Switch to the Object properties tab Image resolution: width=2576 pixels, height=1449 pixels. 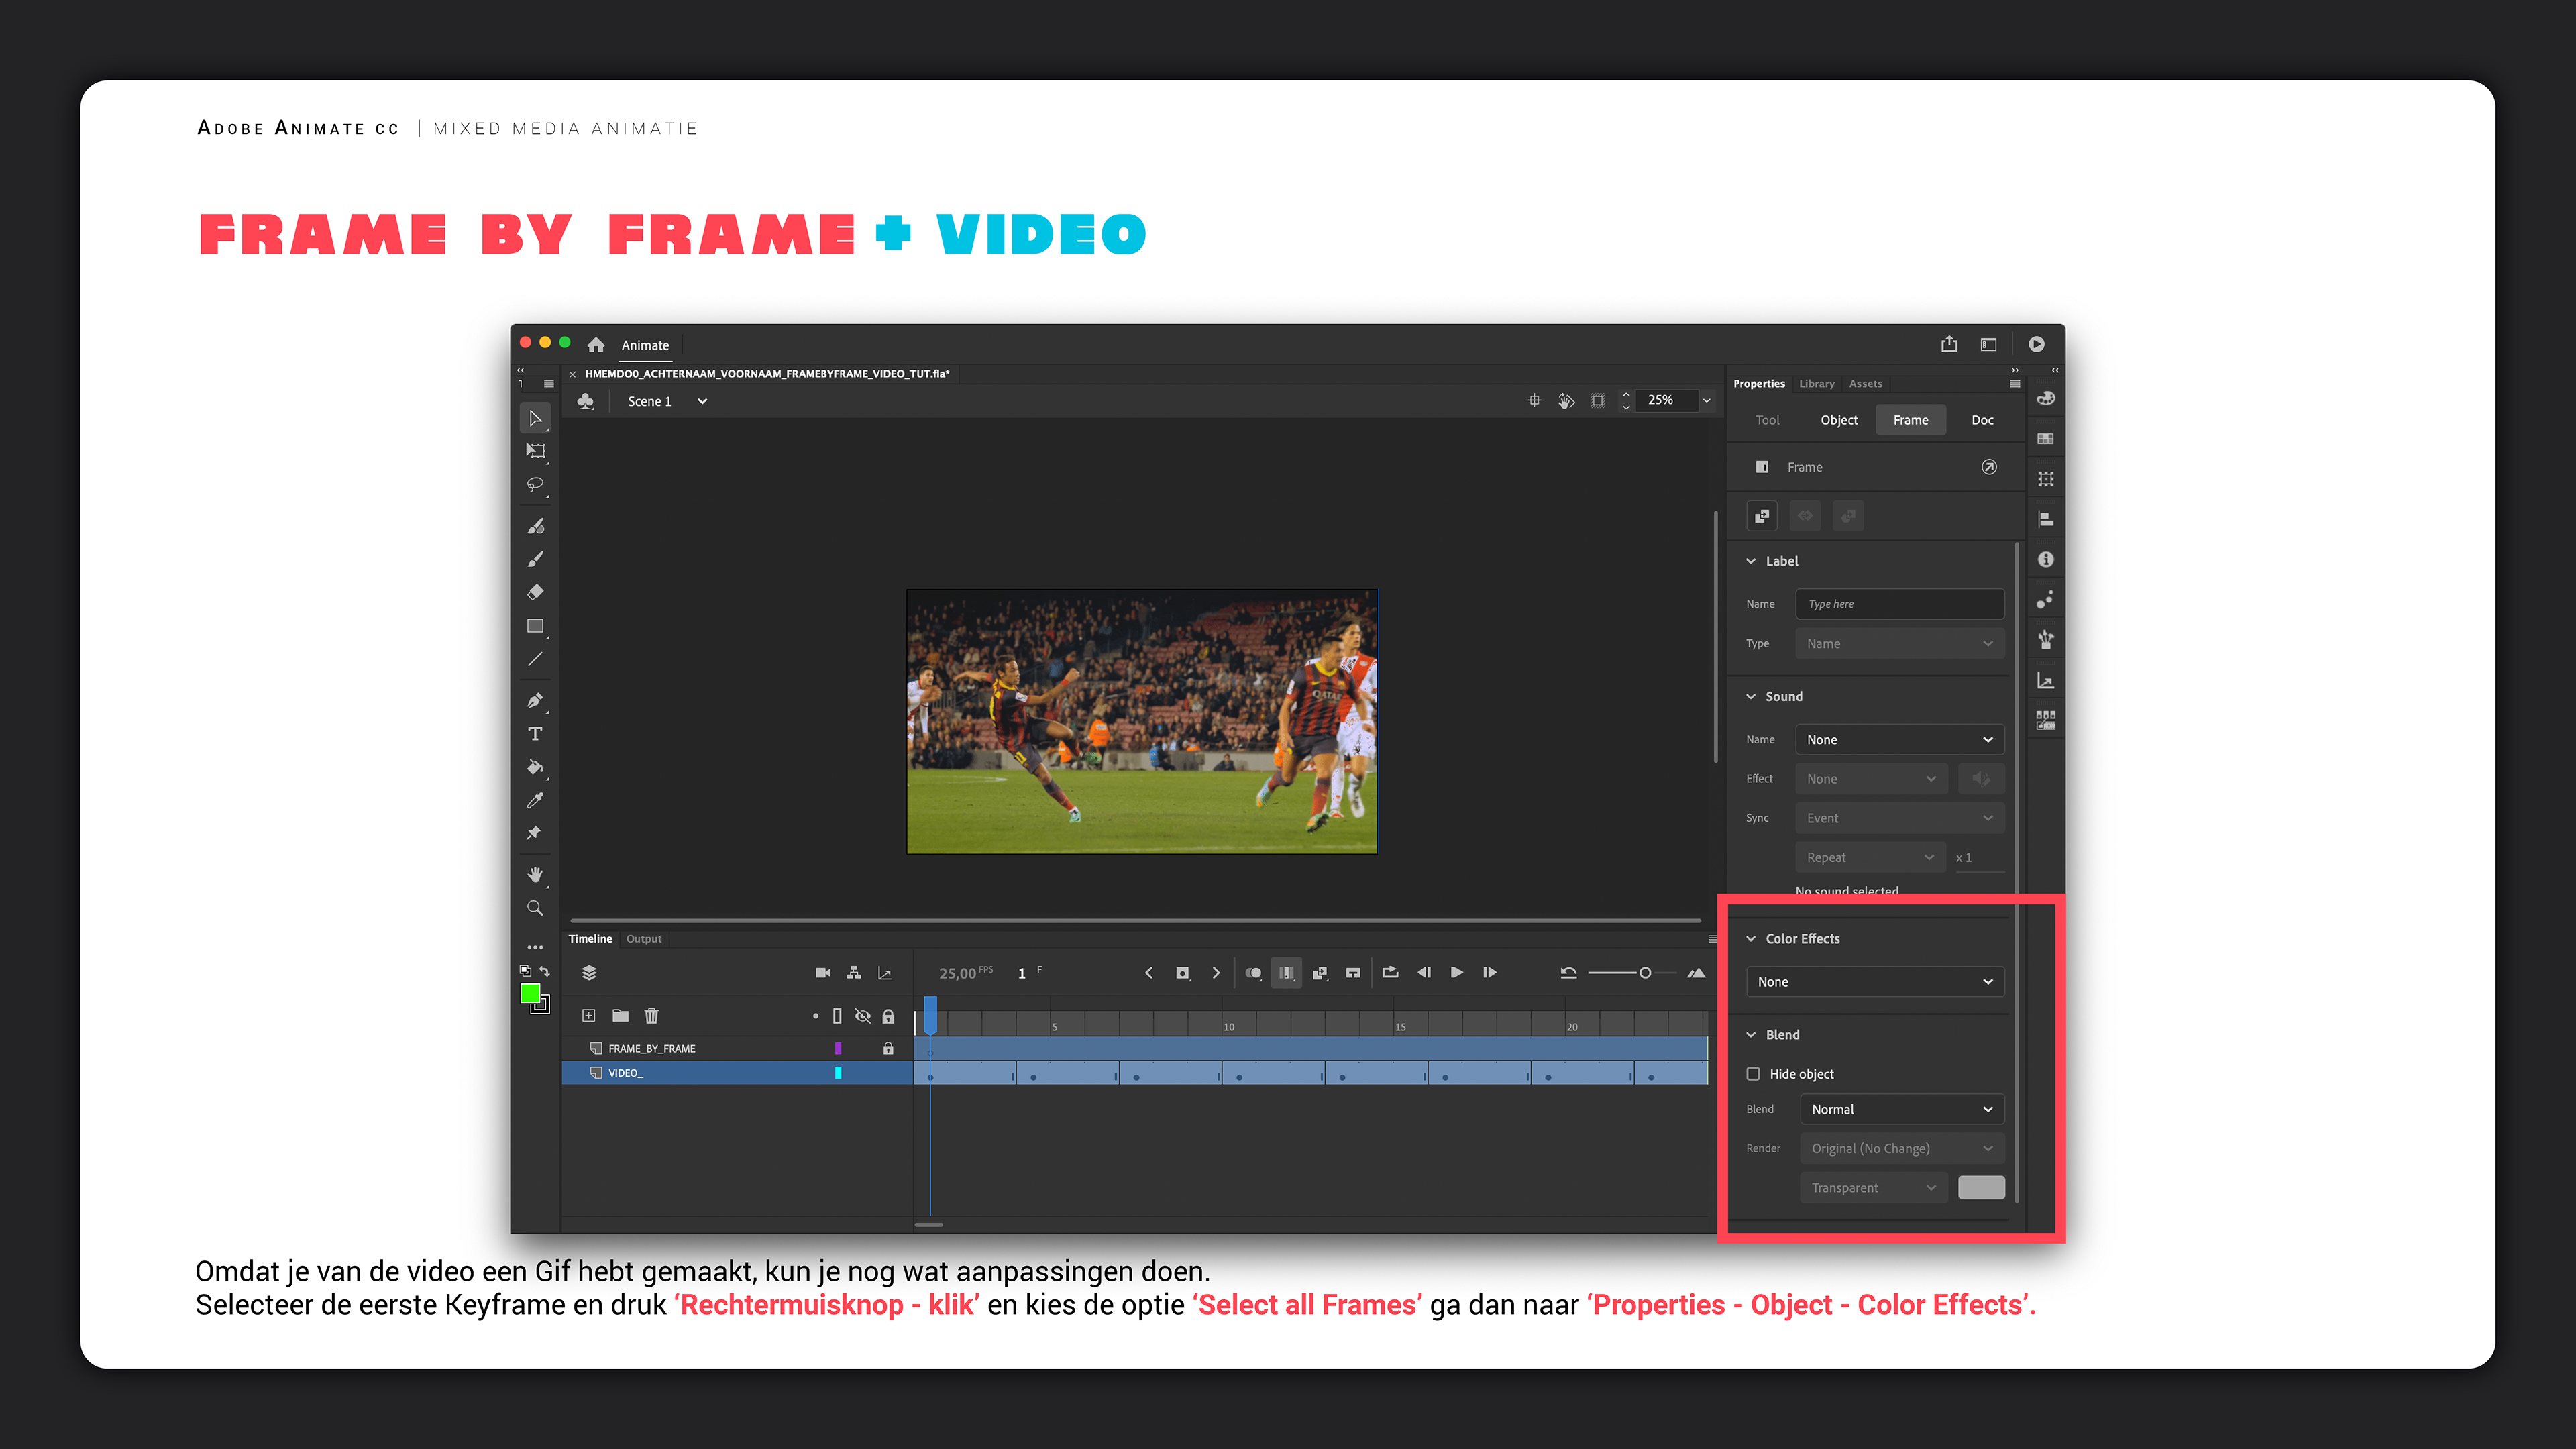coord(1838,420)
